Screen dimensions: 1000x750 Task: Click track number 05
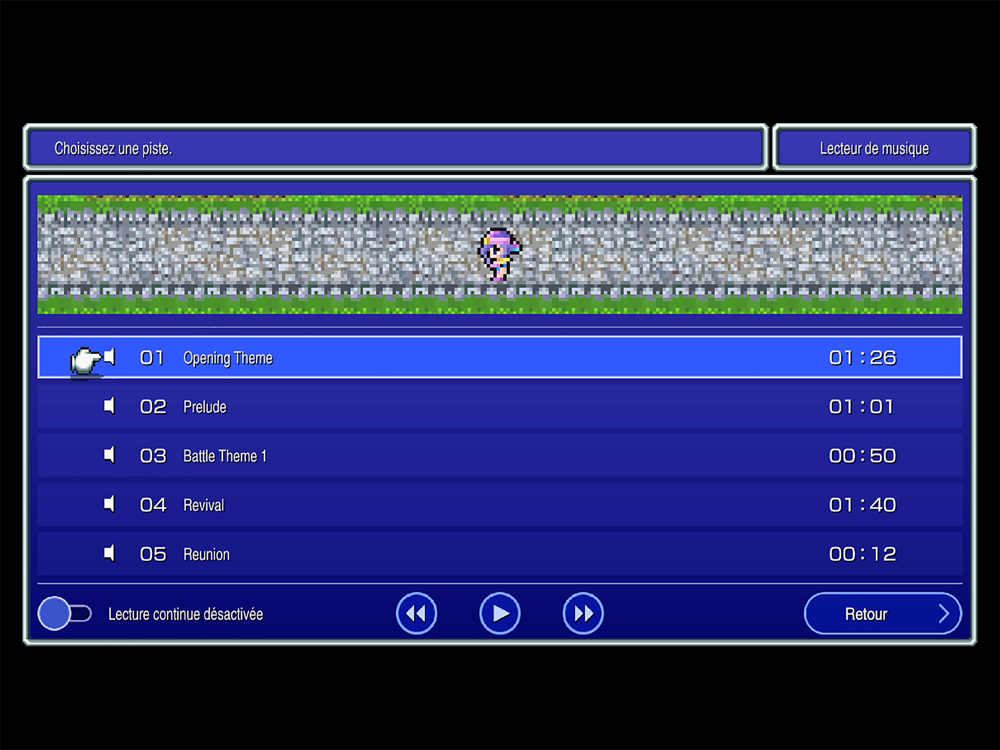pos(153,554)
